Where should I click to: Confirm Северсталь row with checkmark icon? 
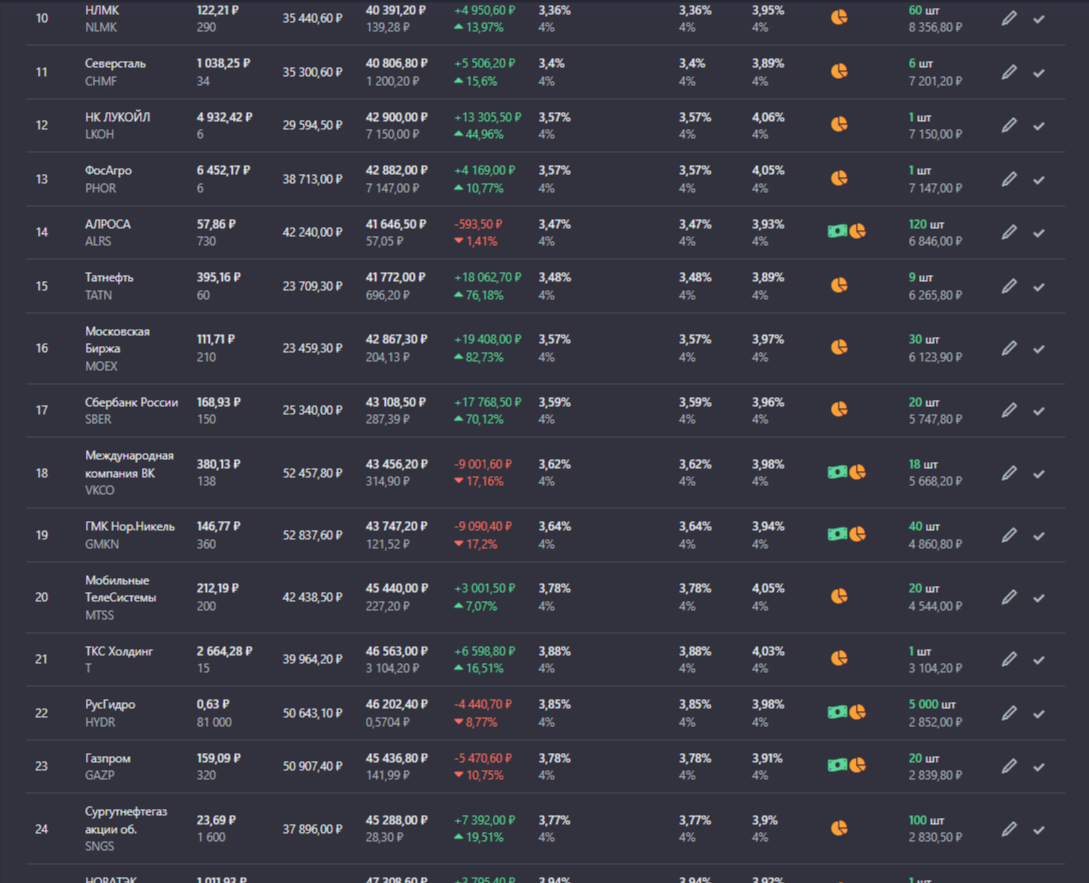1039,73
